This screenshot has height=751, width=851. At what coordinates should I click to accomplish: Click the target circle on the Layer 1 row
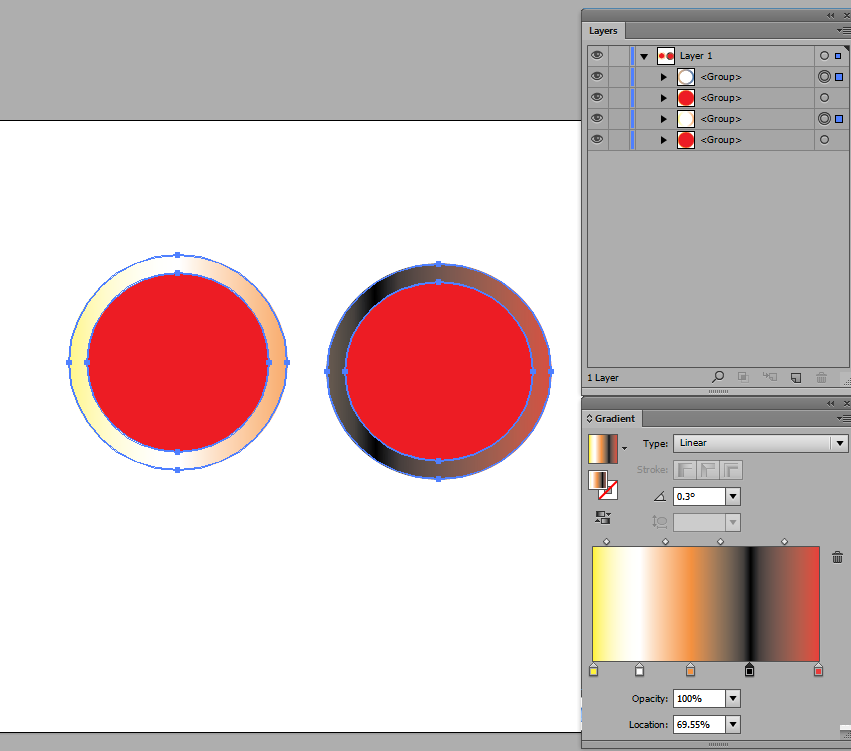[x=824, y=56]
